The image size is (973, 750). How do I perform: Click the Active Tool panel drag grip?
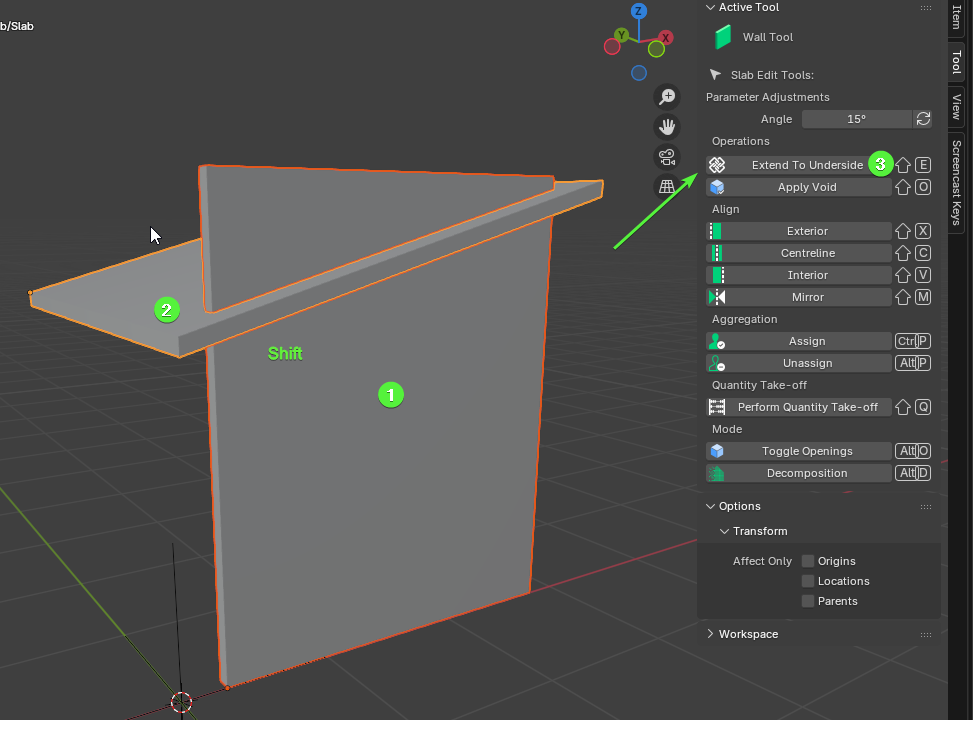coord(926,8)
